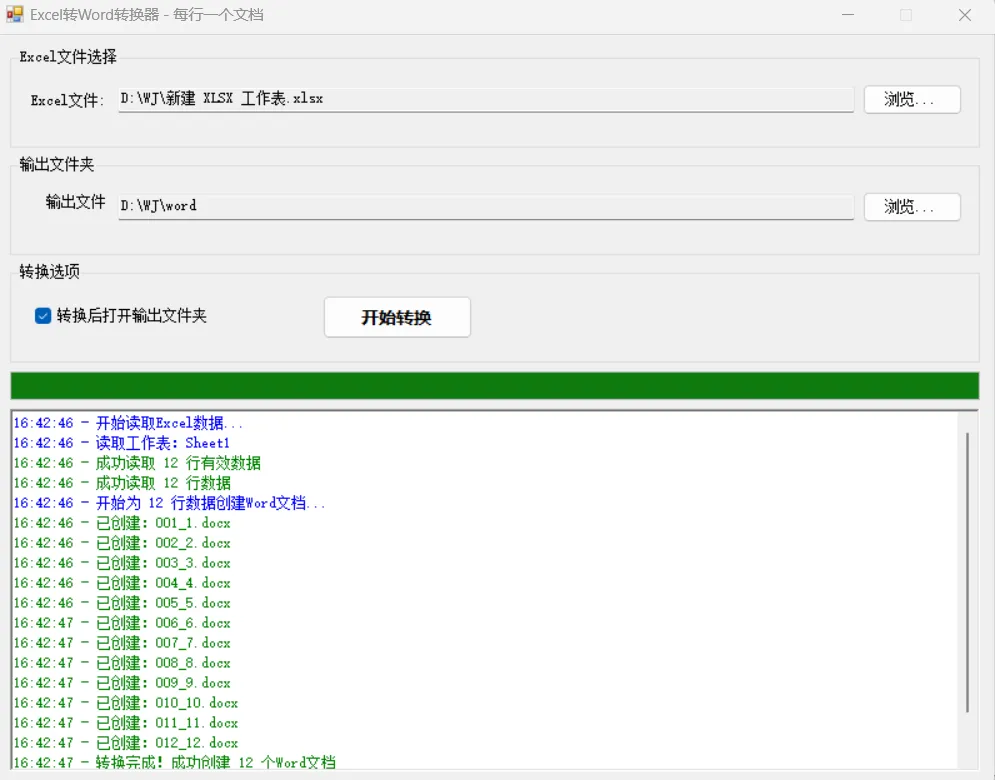Select log line 已创建: 011_11.docx

pyautogui.click(x=126, y=723)
